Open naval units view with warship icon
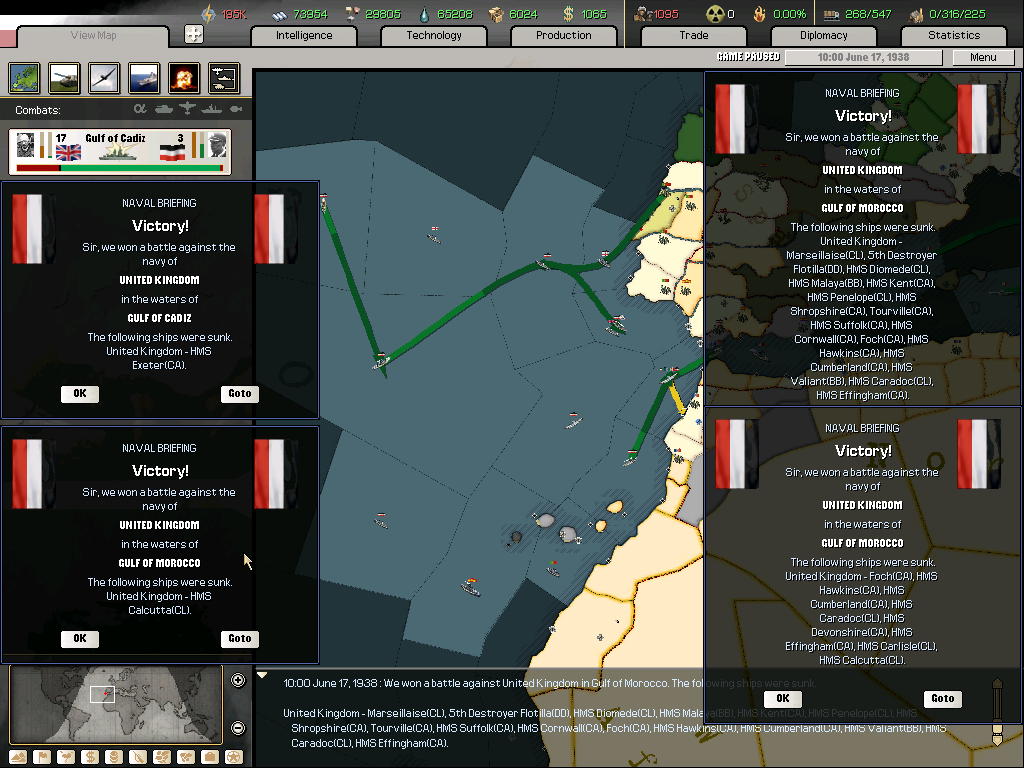Viewport: 1024px width, 768px height. (144, 77)
